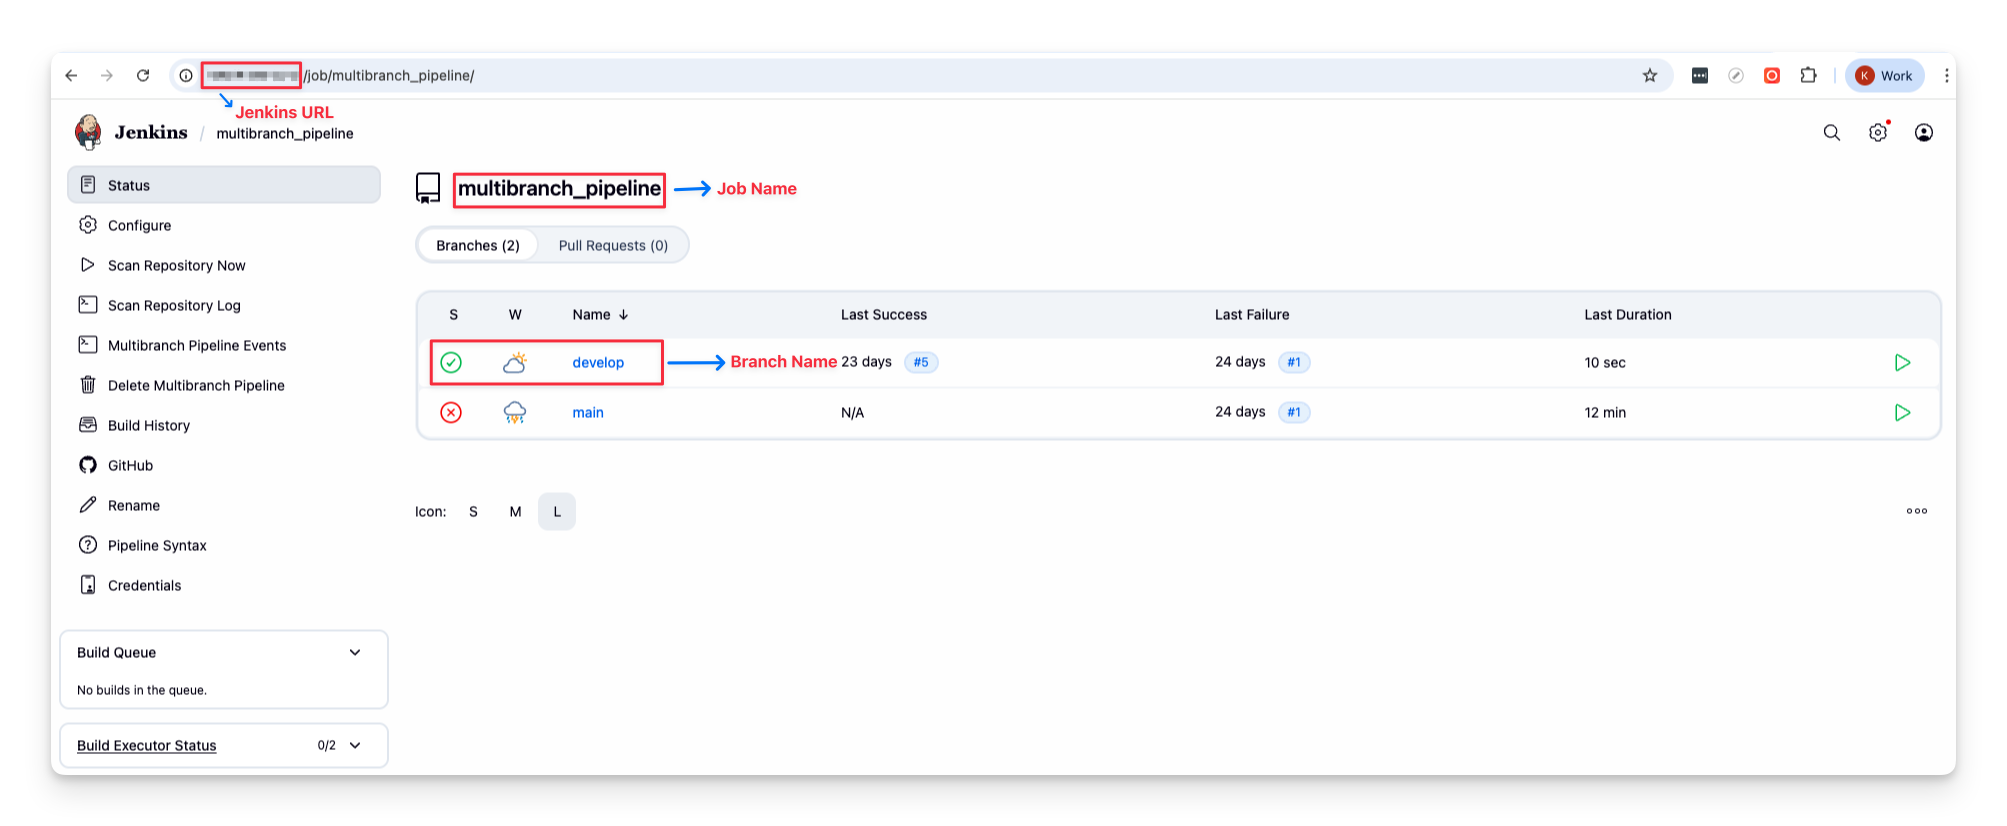Open the develop branch link
This screenshot has width=2007, height=826.
point(598,363)
